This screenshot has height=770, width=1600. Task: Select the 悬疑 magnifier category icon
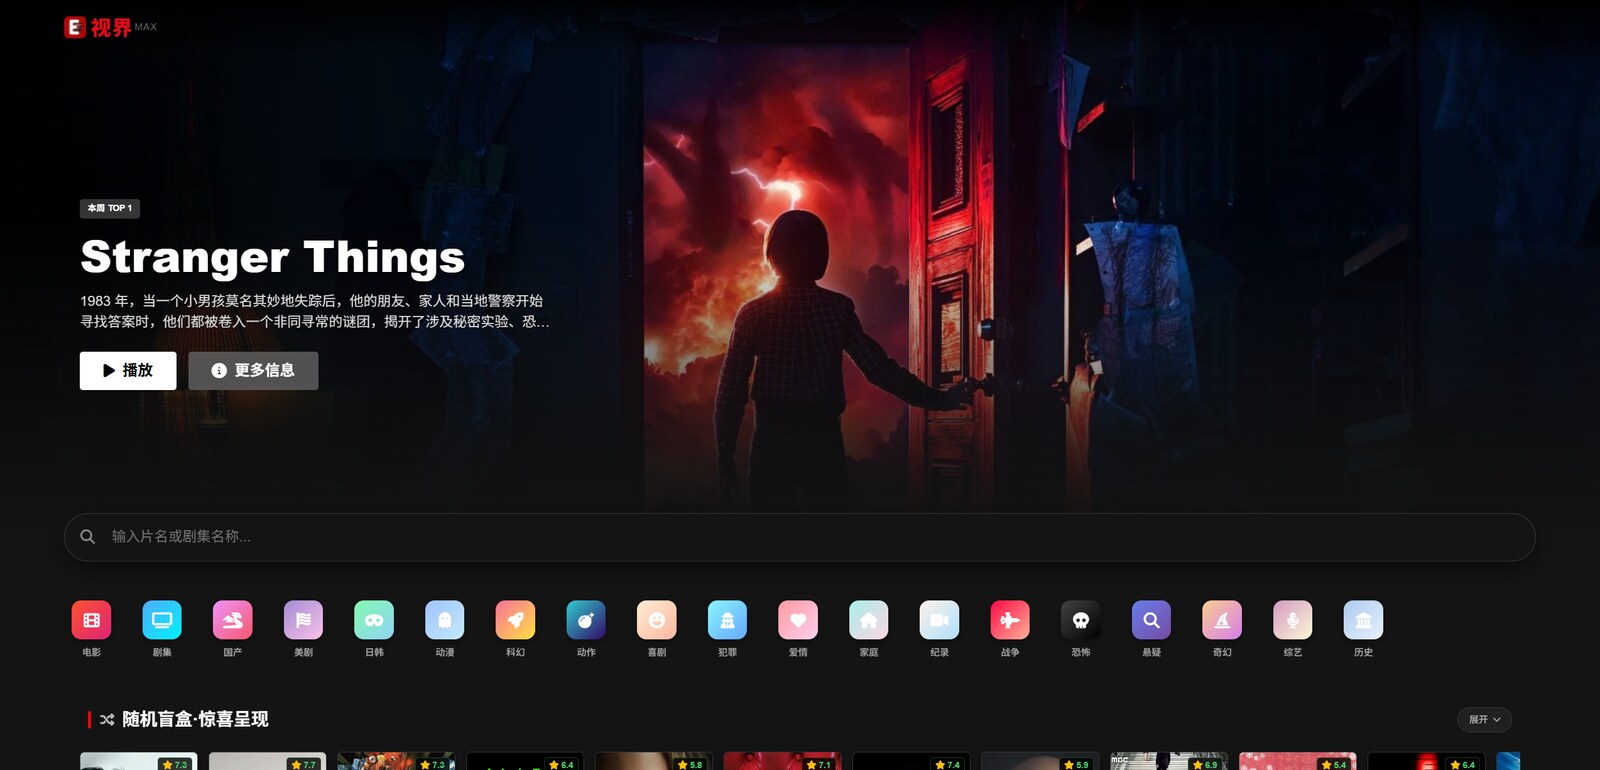point(1151,620)
